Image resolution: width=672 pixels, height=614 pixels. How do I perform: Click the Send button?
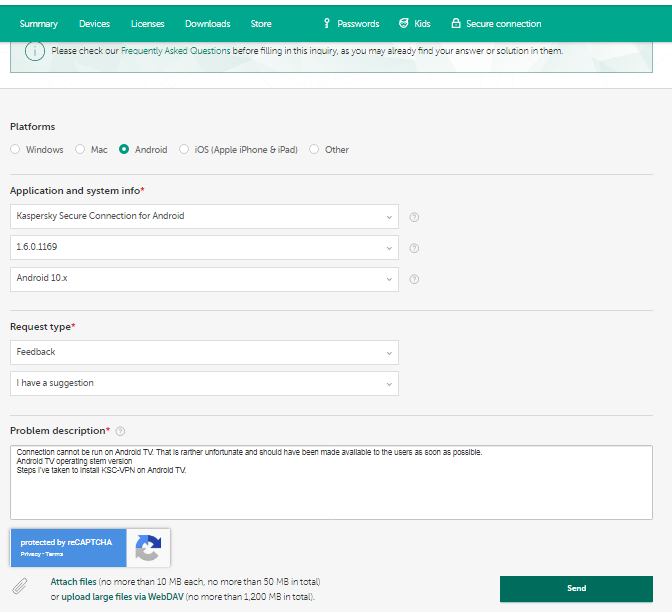coord(576,589)
